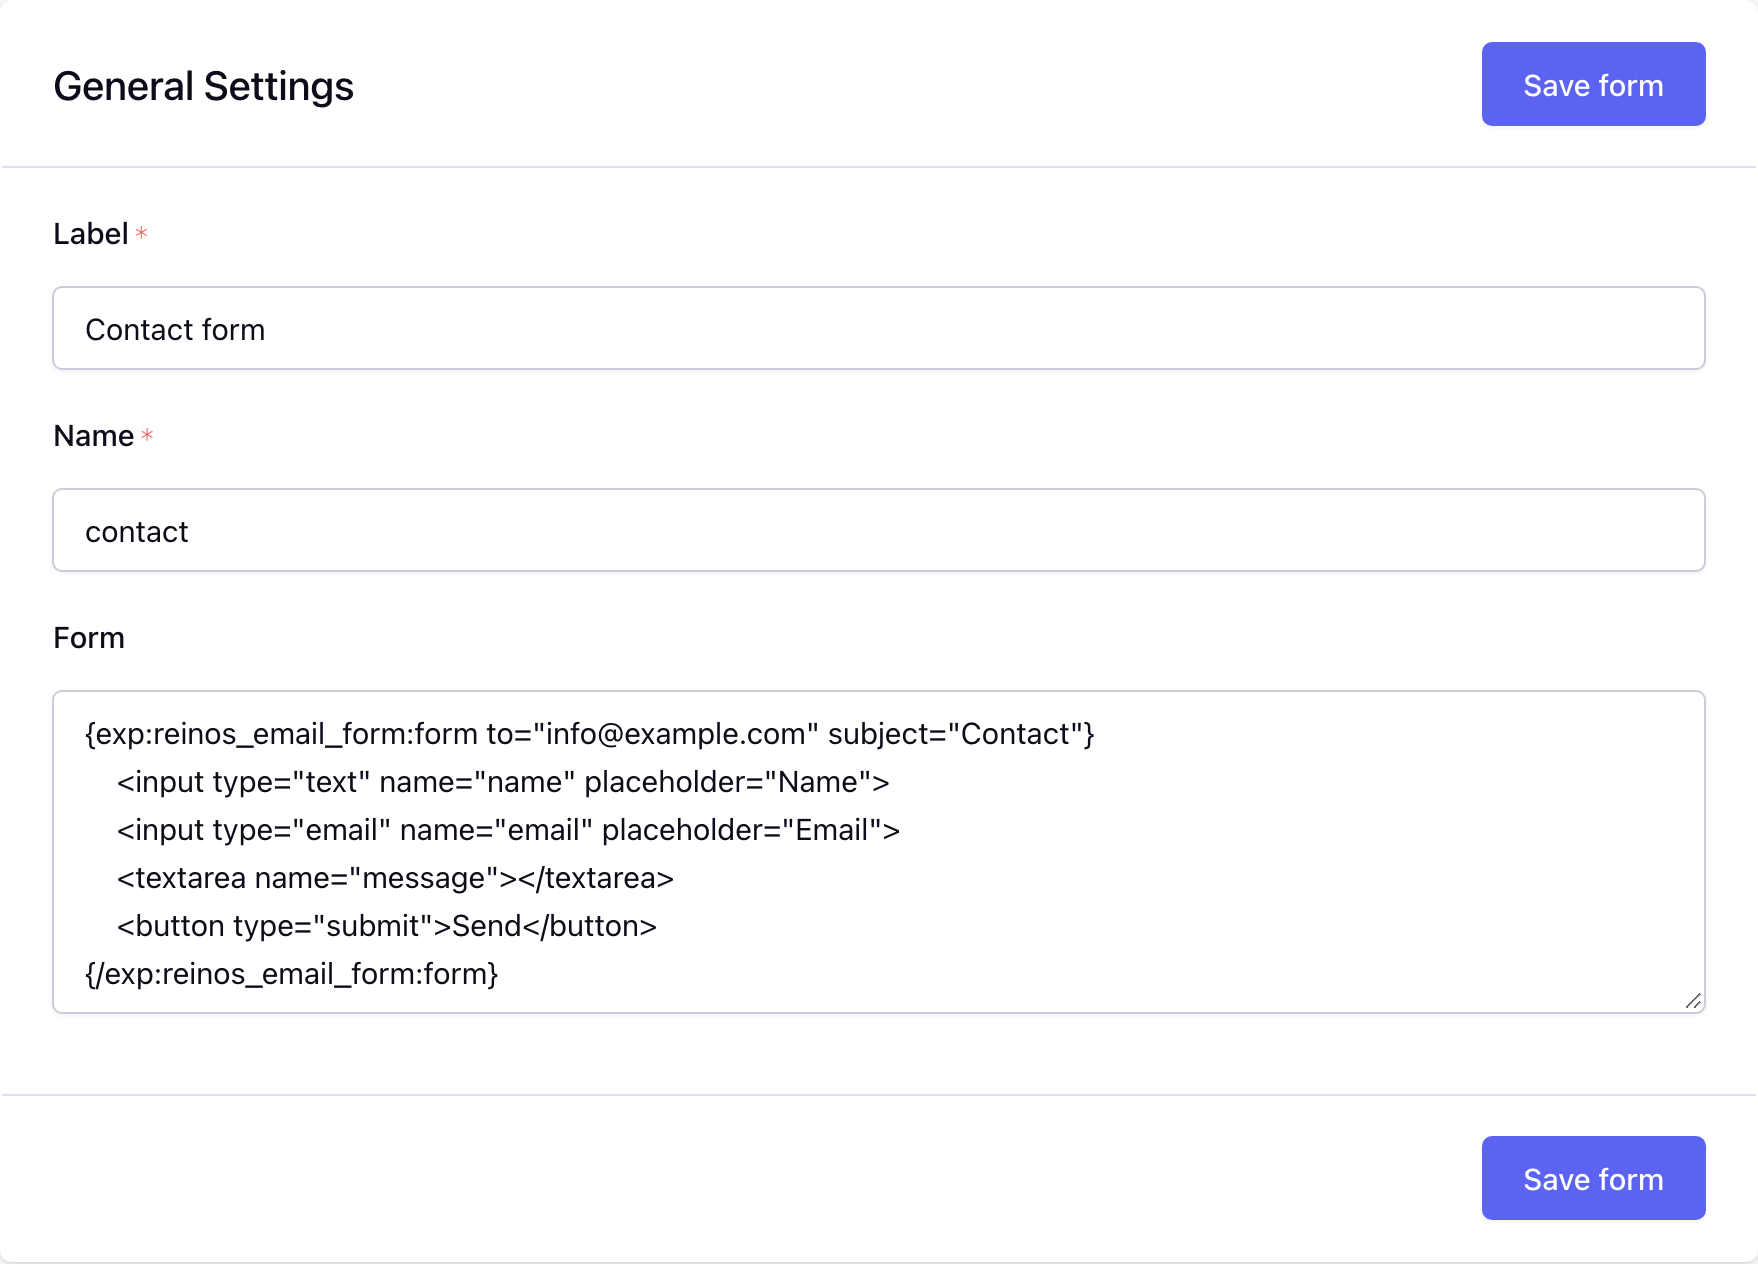The image size is (1758, 1264).
Task: Click the Label field caption
Action: pyautogui.click(x=91, y=234)
